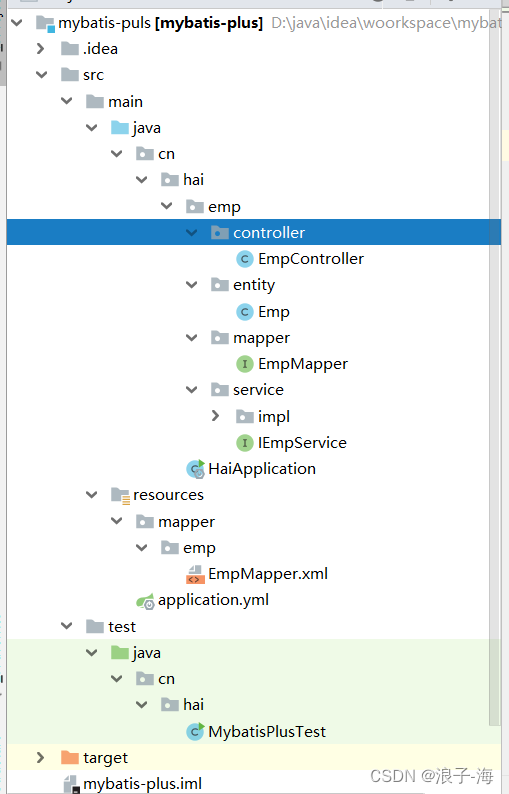Click the project tree vertical scrollbar
Screen dimensions: 509x794
pyautogui.click(x=495, y=370)
